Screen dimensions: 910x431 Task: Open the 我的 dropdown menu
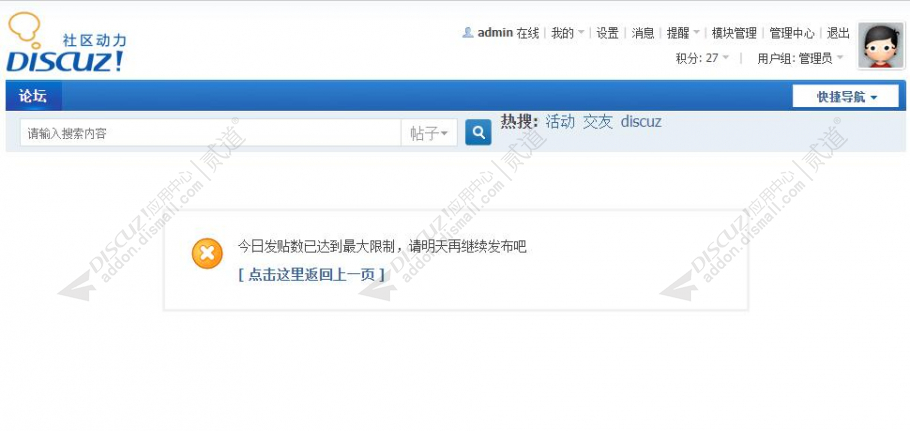pos(568,33)
